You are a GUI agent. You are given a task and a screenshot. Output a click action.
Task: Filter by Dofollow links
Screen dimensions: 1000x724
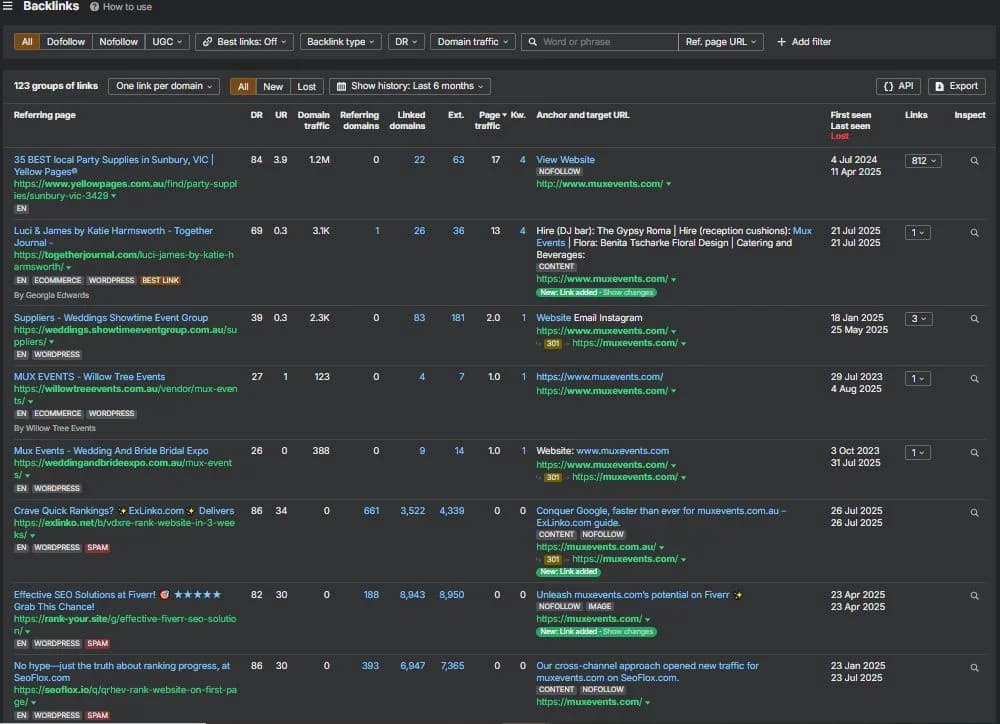66,41
